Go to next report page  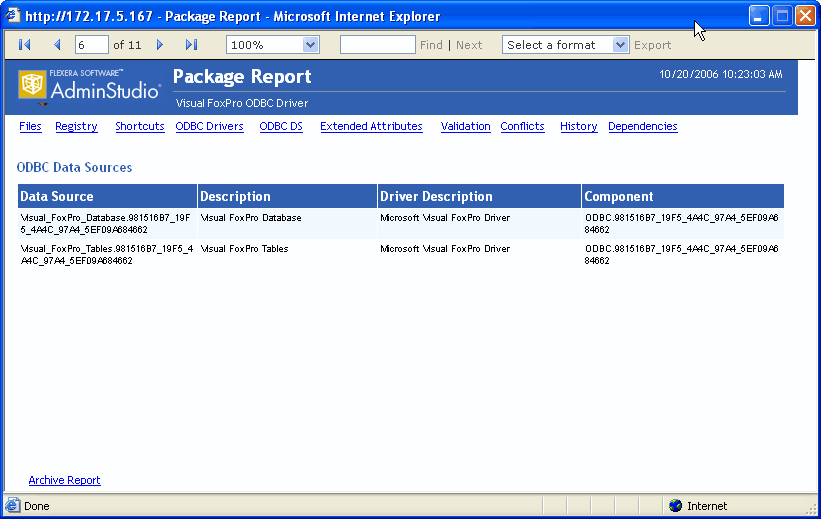[x=160, y=45]
